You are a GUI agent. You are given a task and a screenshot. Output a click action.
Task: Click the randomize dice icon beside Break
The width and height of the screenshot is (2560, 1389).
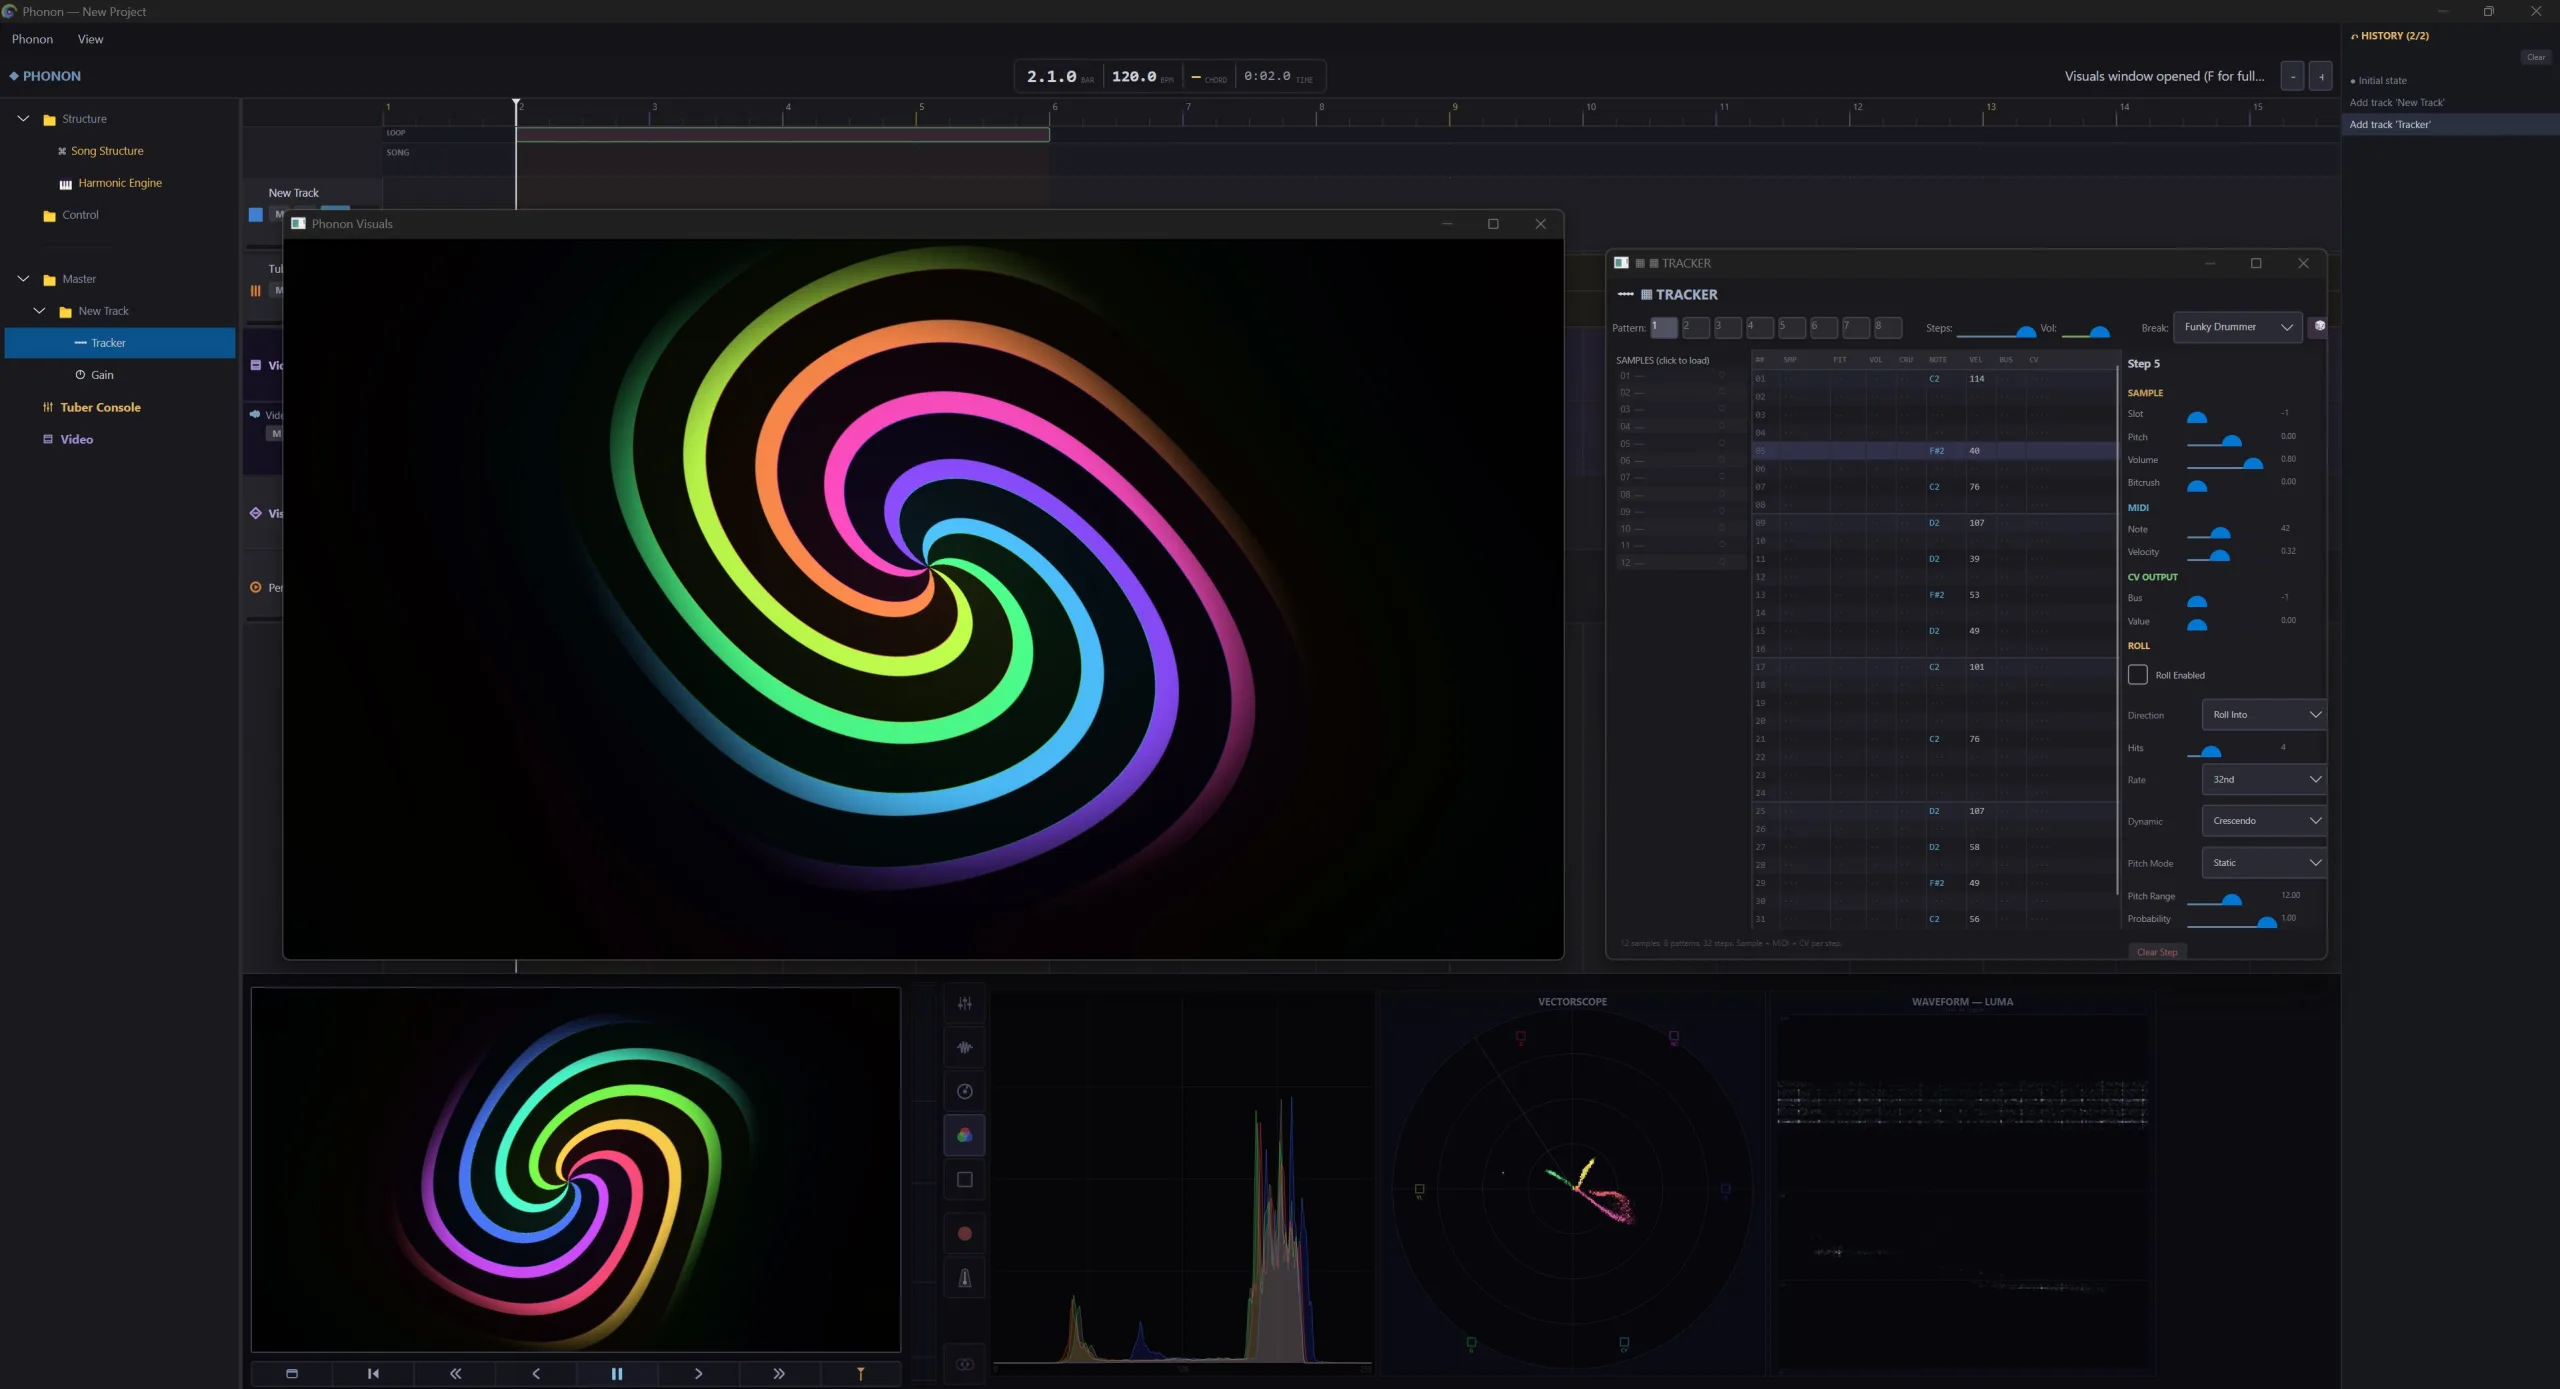[x=2319, y=326]
